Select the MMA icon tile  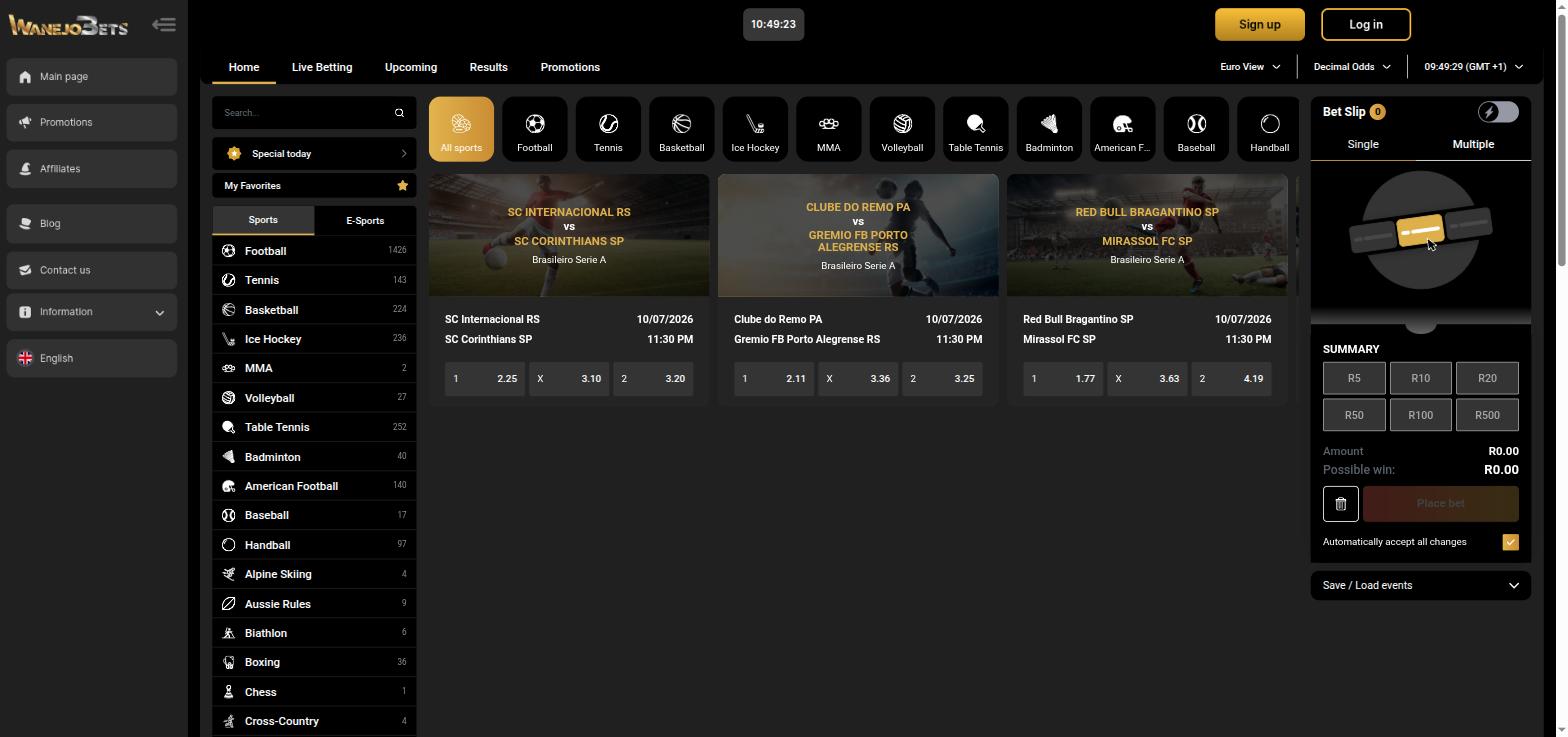coord(829,129)
